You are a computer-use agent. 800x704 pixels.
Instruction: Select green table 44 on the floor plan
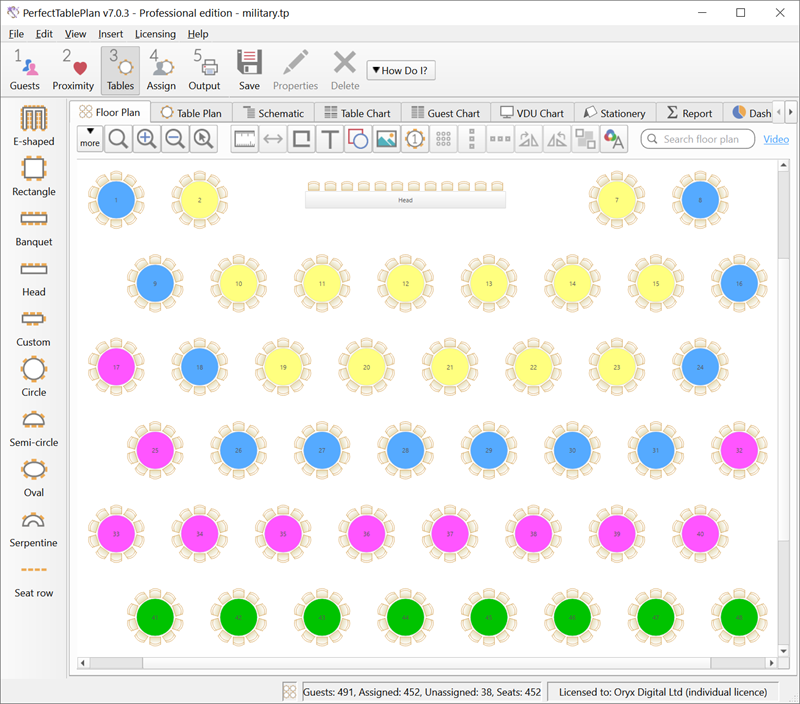(x=406, y=617)
